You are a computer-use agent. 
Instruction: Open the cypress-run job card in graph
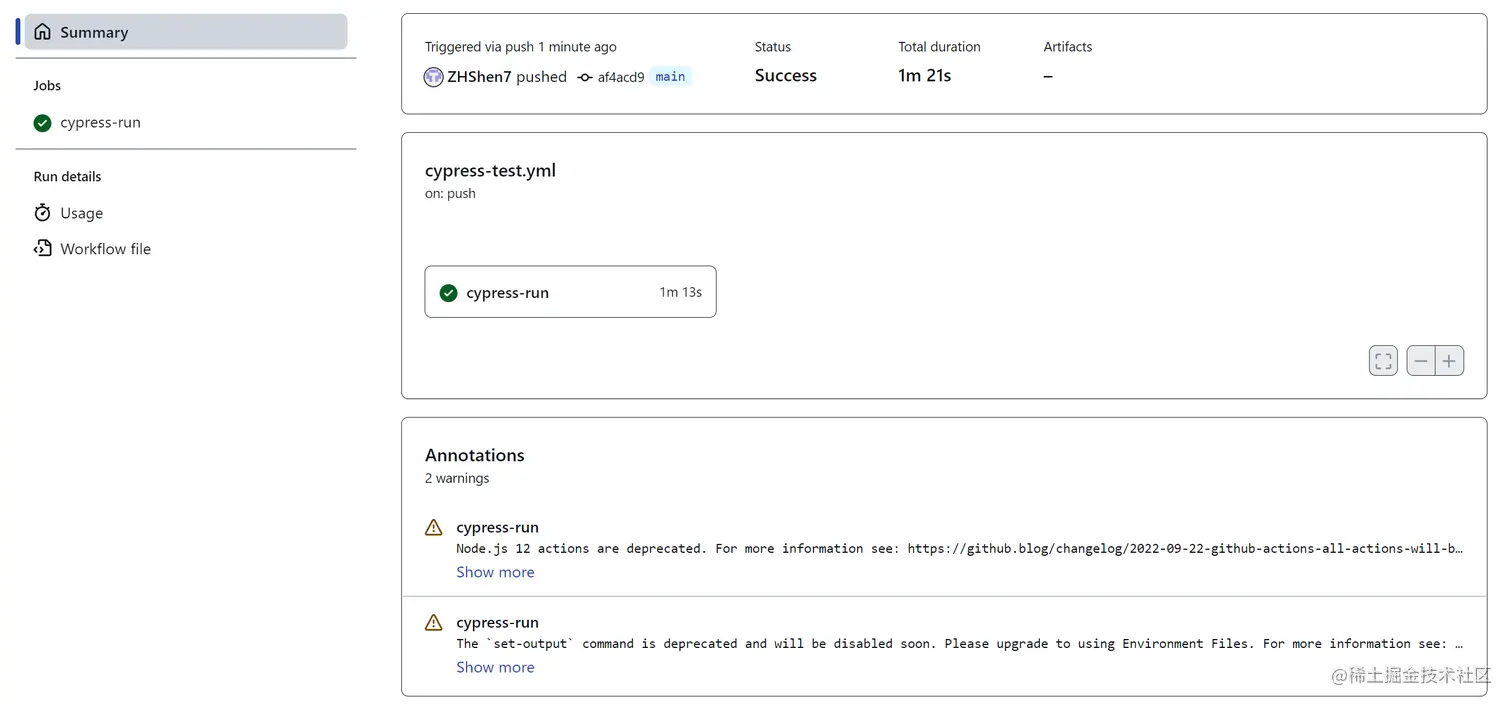570,292
